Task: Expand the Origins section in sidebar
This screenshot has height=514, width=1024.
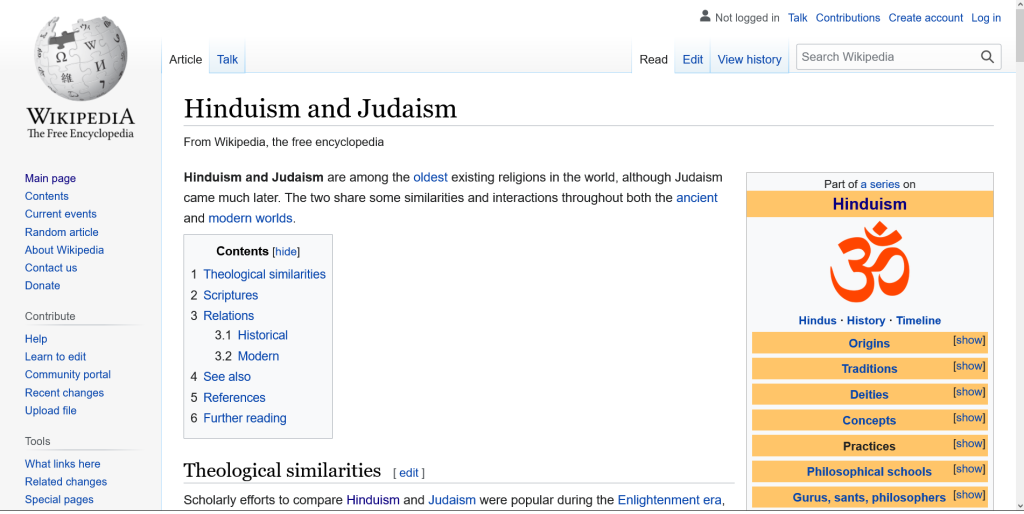Action: (x=969, y=340)
